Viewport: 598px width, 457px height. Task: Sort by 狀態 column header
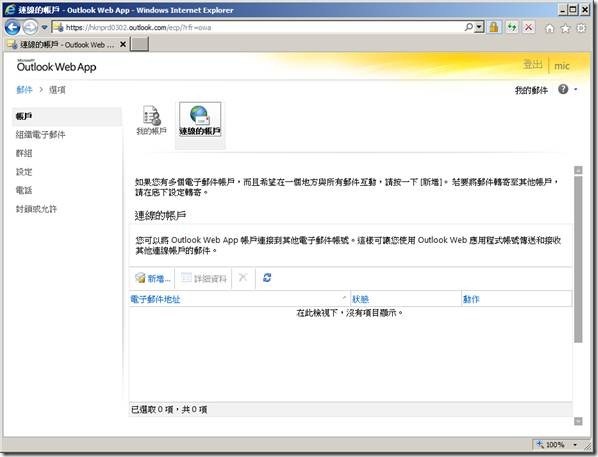406,299
